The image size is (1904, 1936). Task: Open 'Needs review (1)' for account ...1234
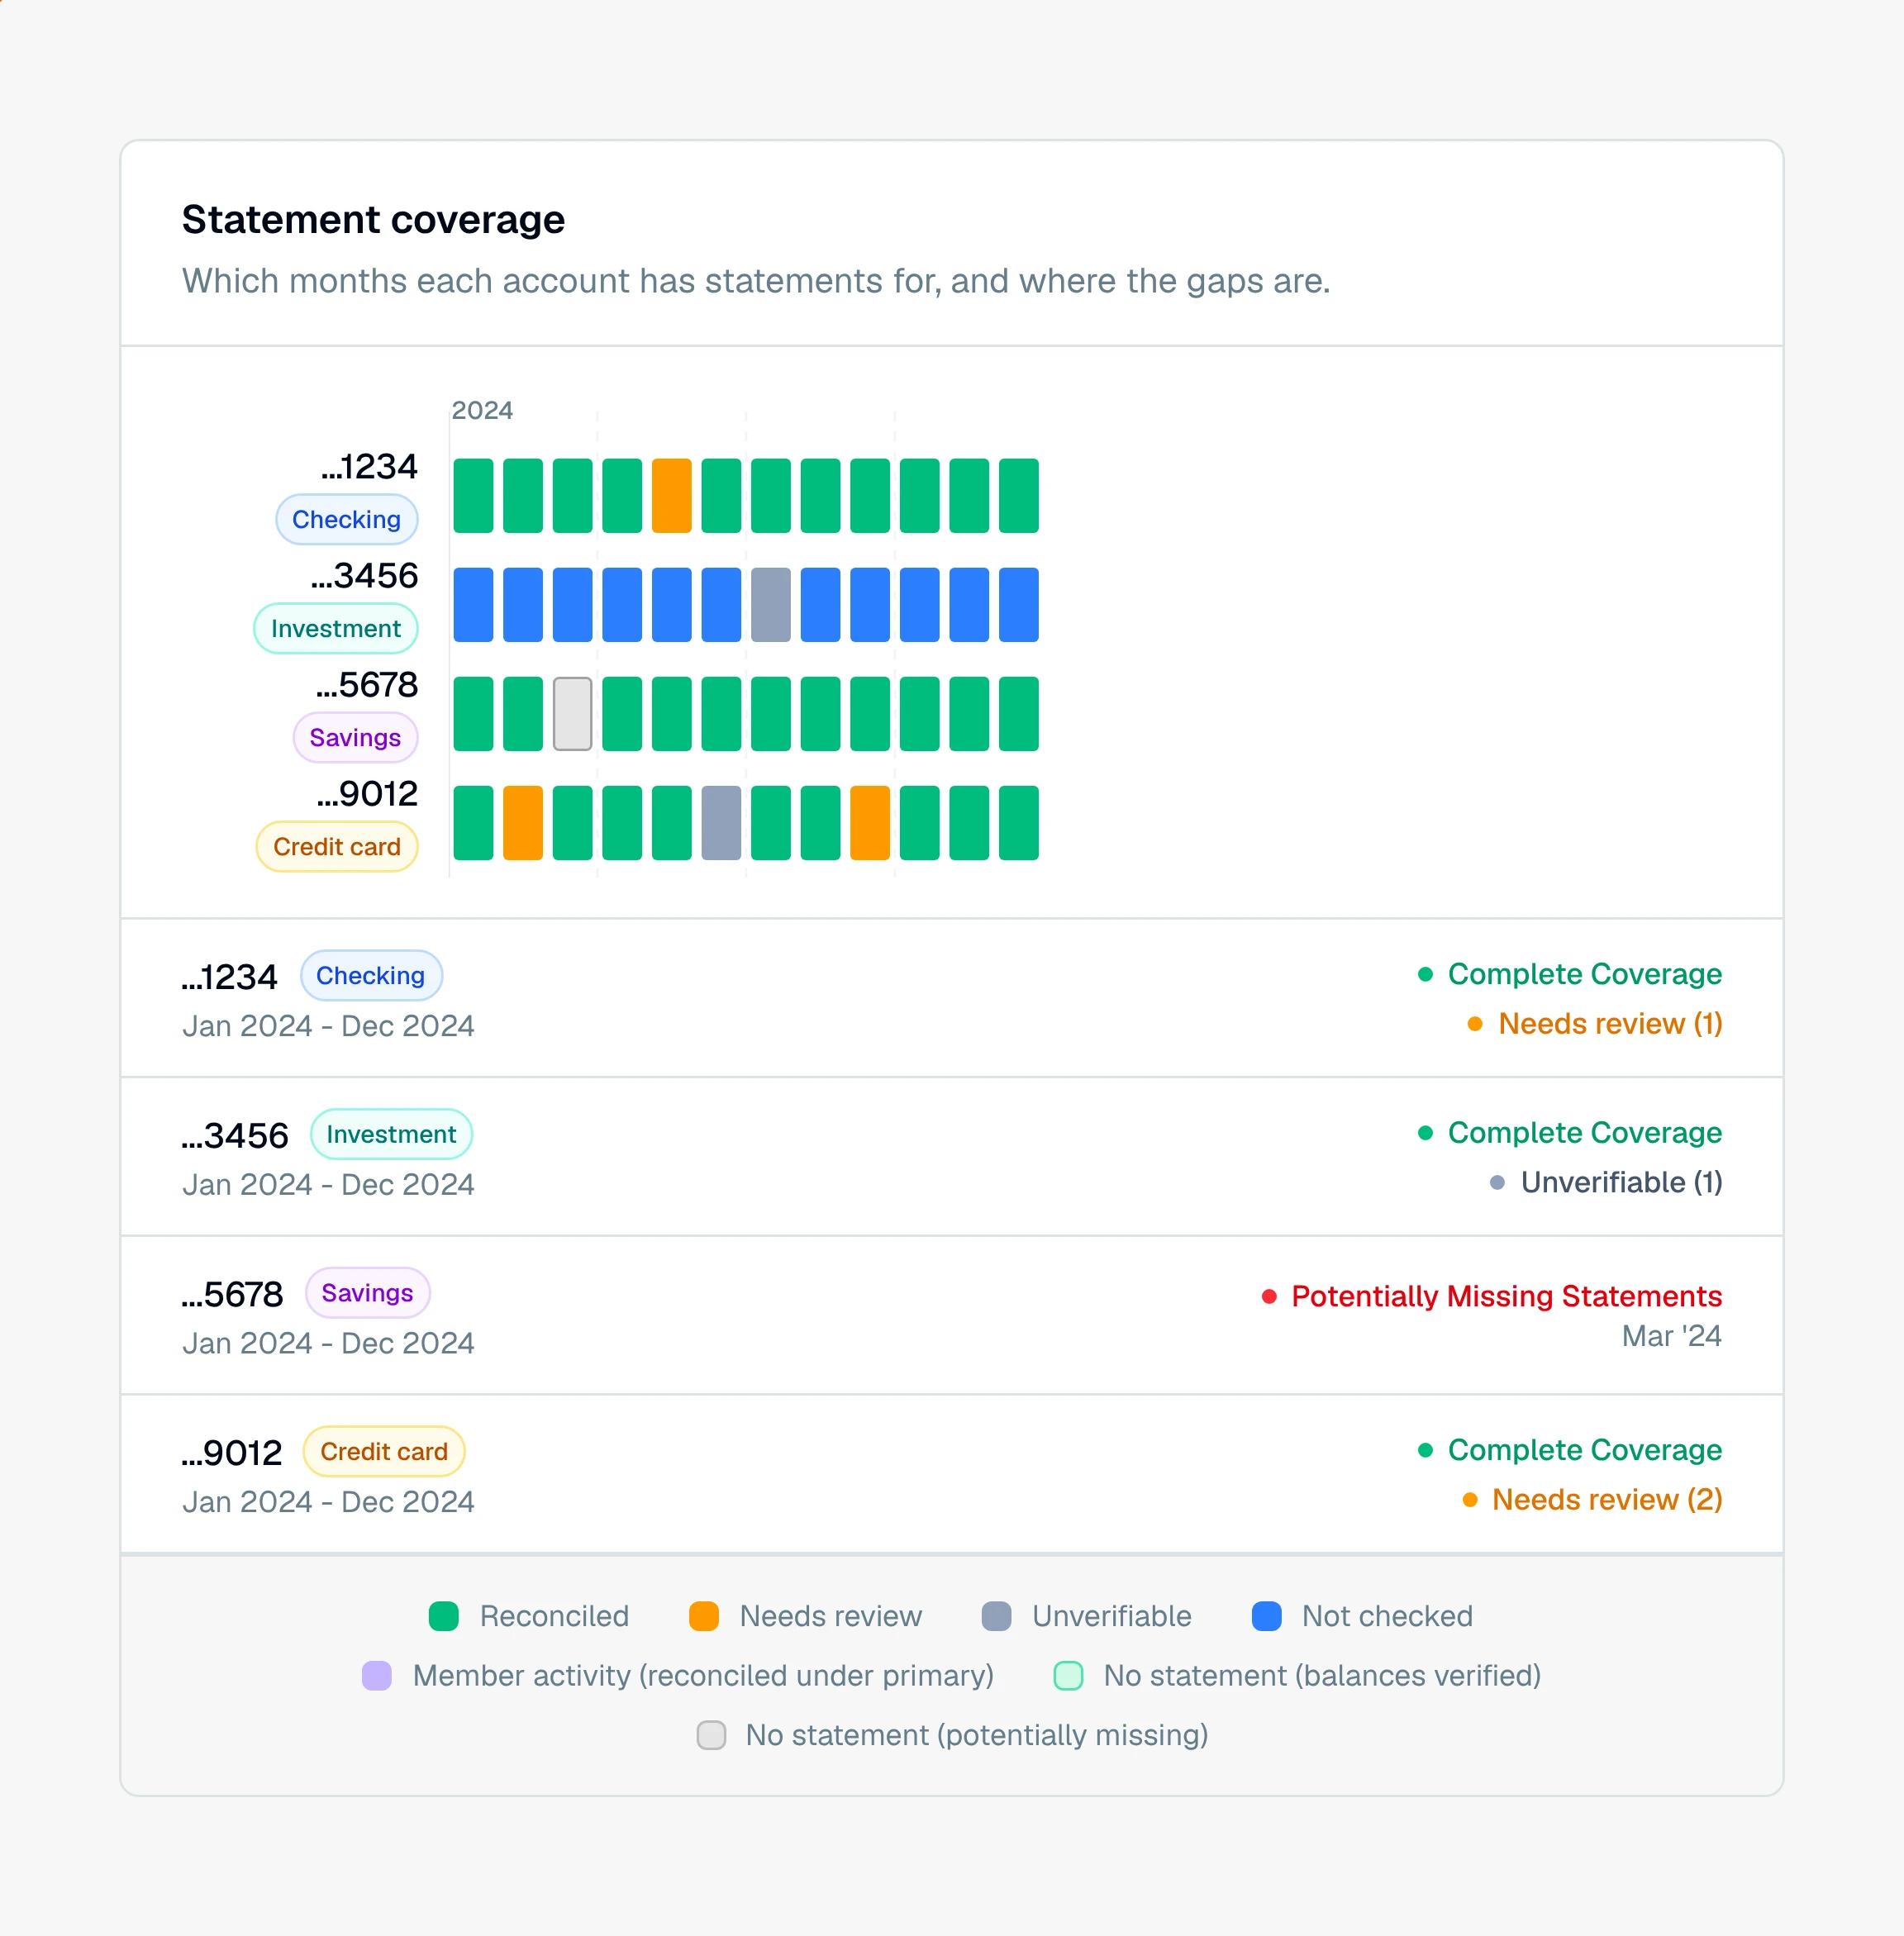[x=1594, y=1023]
